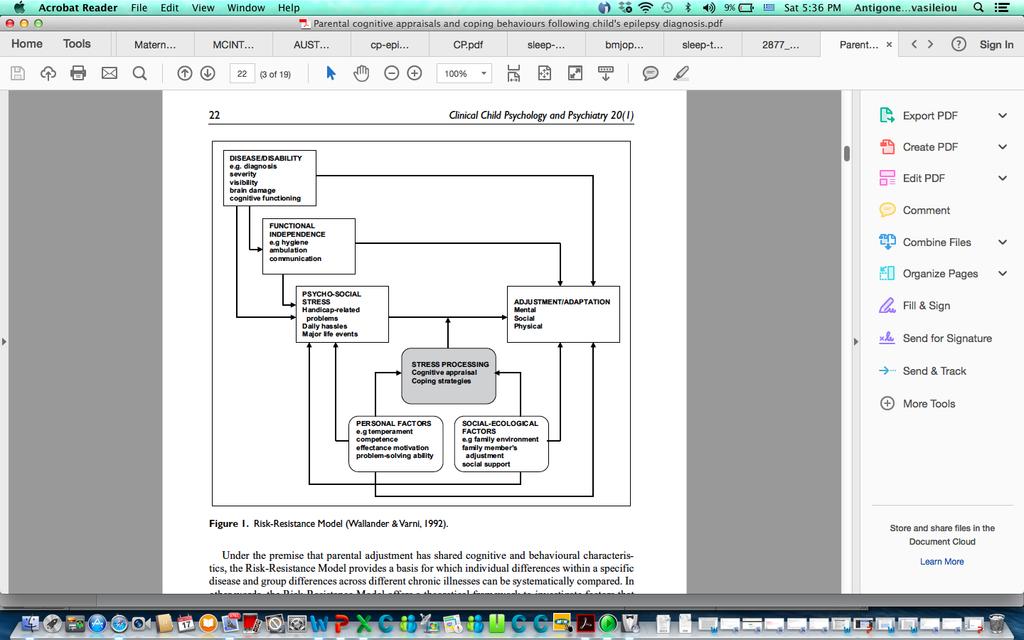This screenshot has width=1024, height=640.
Task: Open the Matern... document tab
Action: point(155,45)
